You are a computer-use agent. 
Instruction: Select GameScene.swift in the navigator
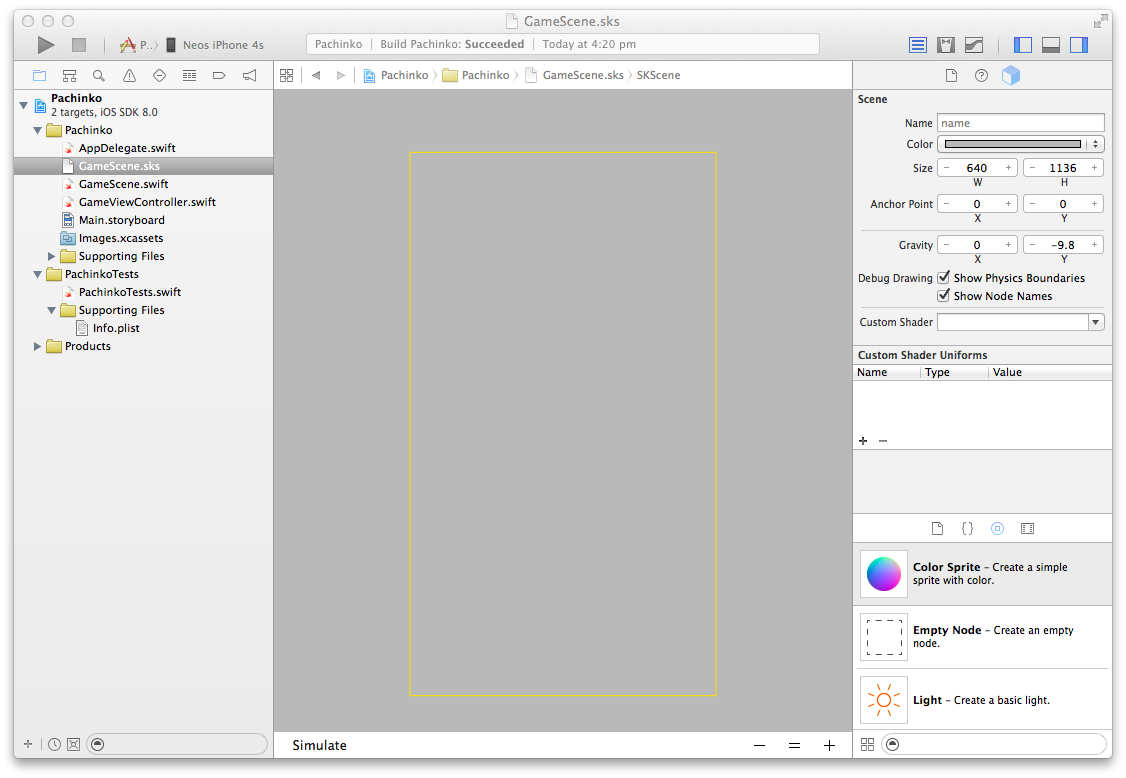click(123, 184)
